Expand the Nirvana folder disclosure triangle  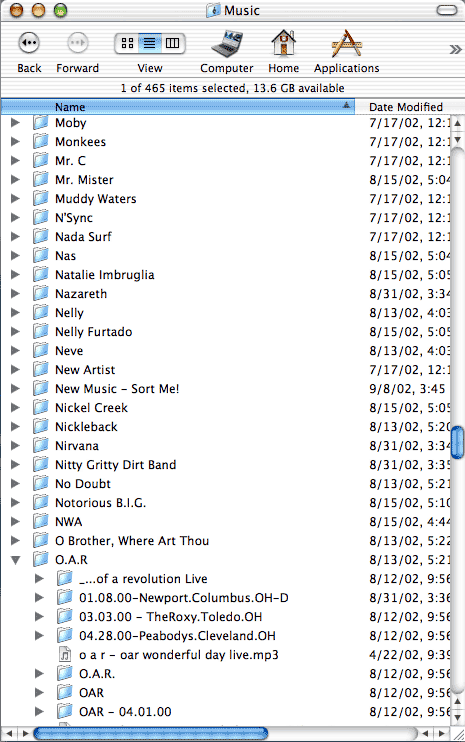15,445
